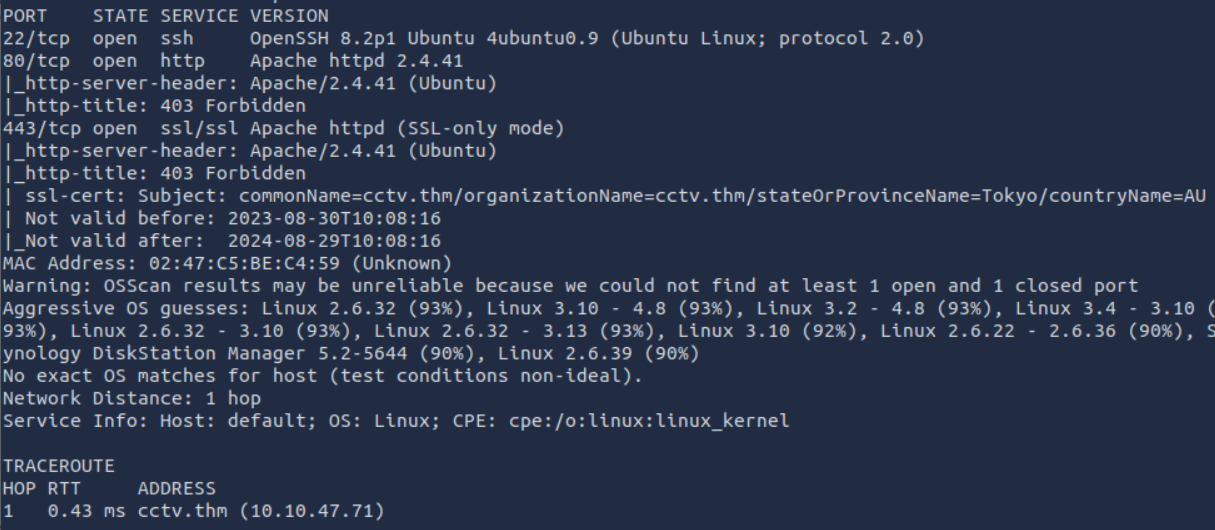Viewport: 1215px width, 530px height.
Task: Click the 'Service Info' line
Action: pyautogui.click(x=395, y=421)
